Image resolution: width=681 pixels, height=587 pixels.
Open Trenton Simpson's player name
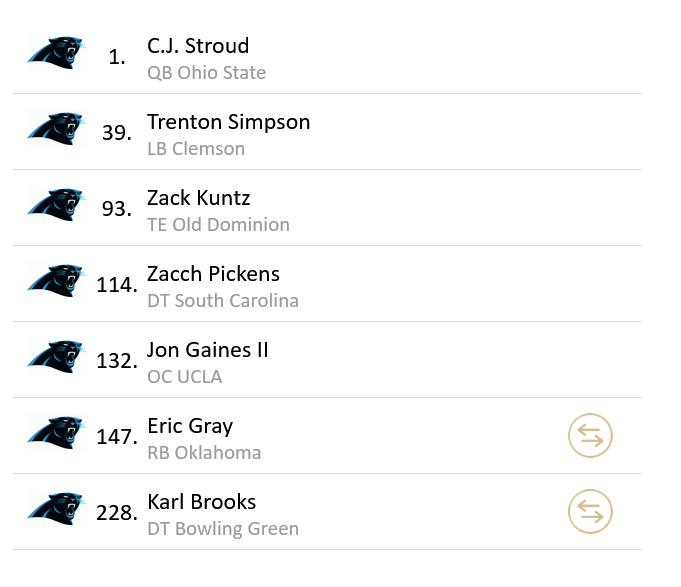[228, 122]
